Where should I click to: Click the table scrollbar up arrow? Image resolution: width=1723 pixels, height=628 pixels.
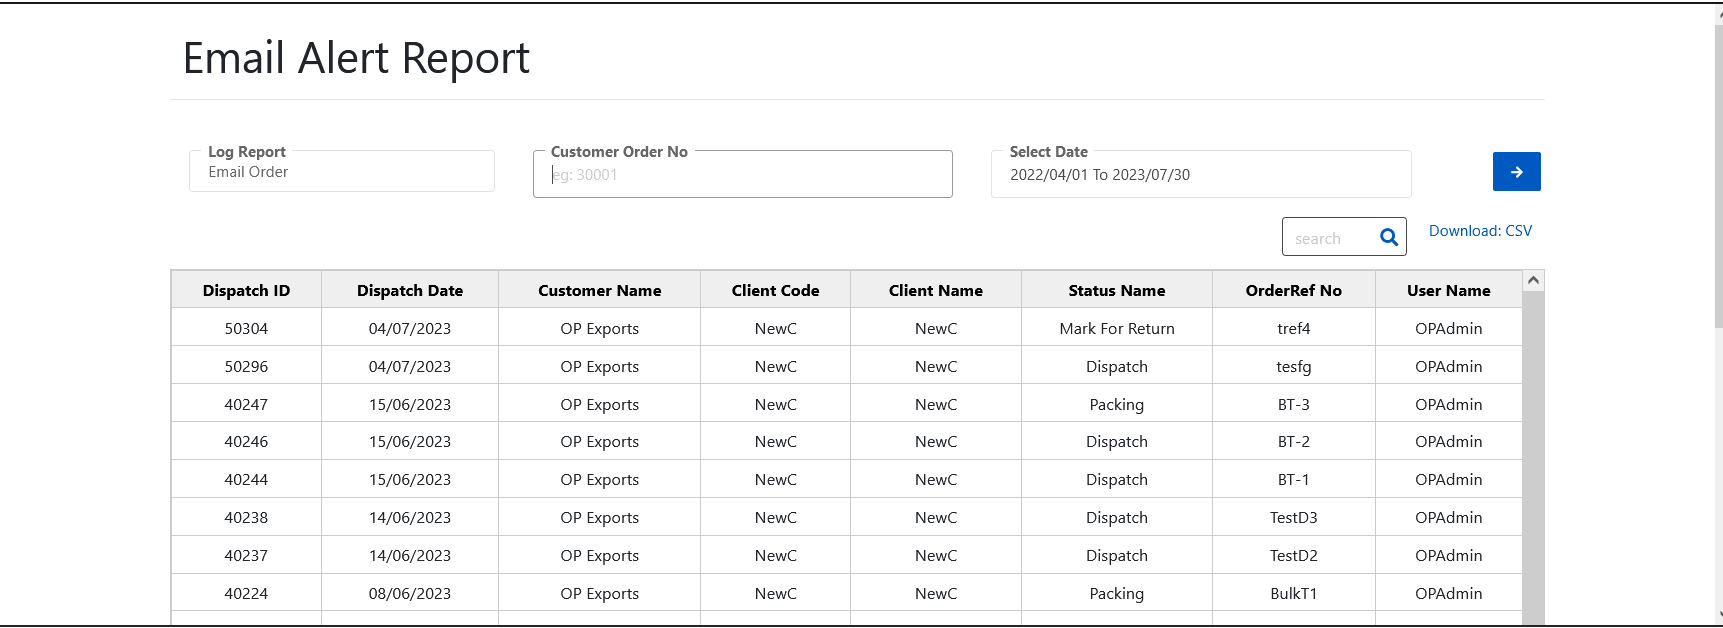pyautogui.click(x=1533, y=281)
